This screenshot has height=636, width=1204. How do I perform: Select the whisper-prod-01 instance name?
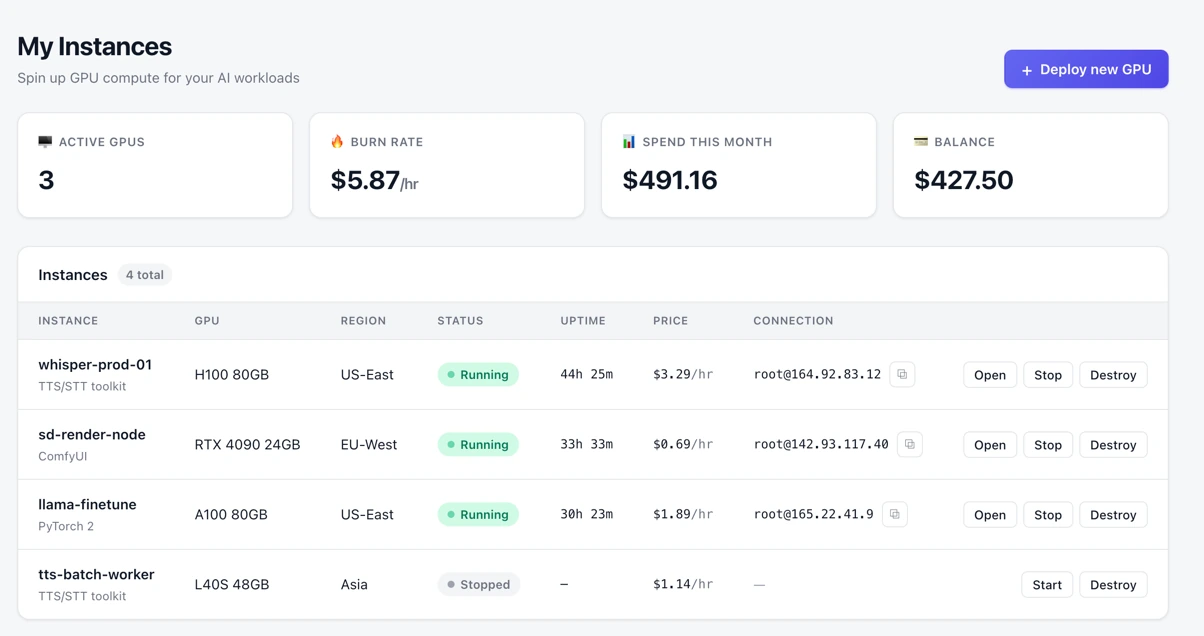[95, 365]
